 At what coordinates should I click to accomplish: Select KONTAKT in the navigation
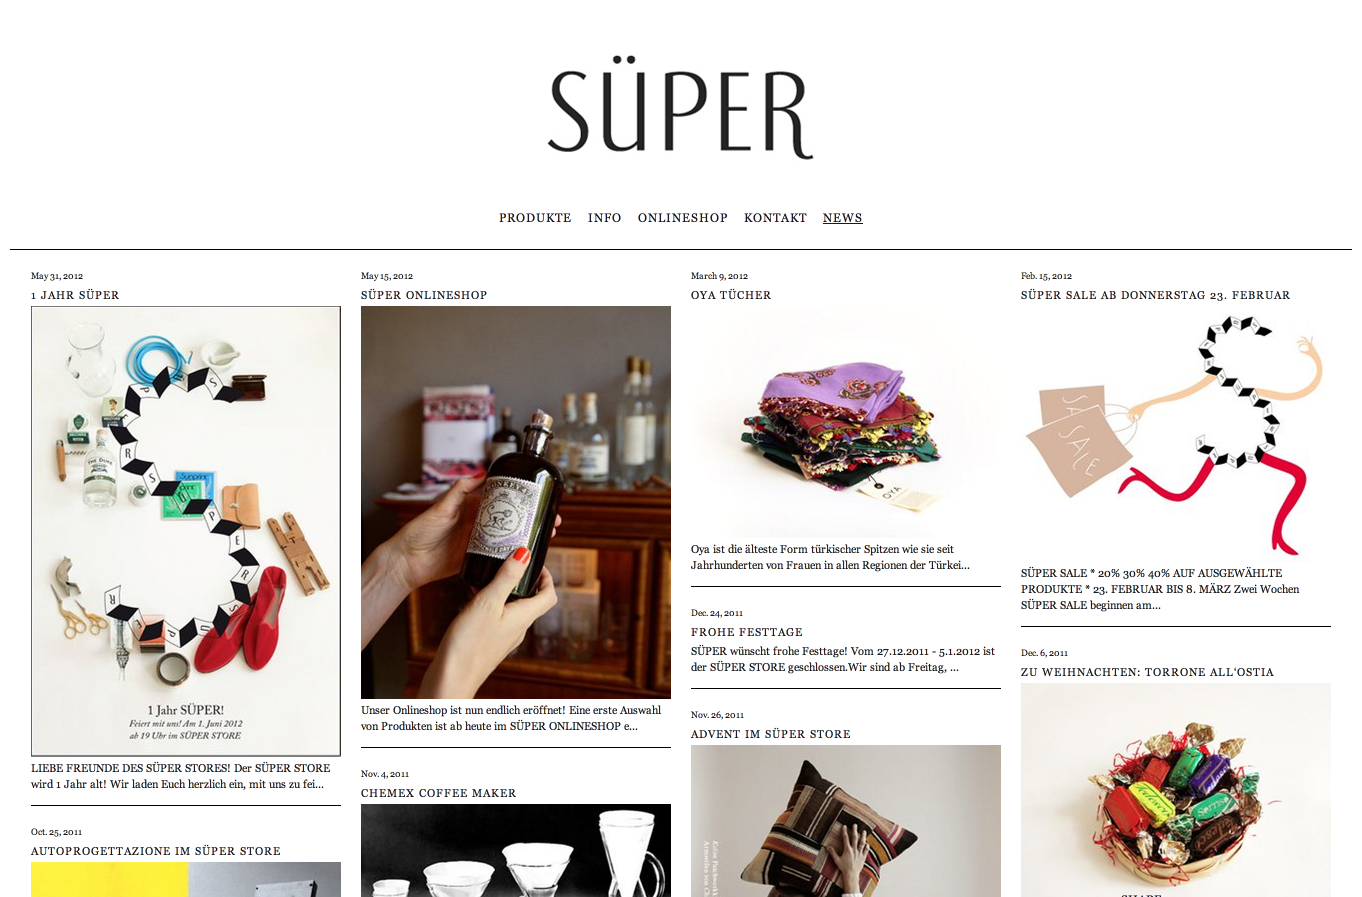coord(775,218)
